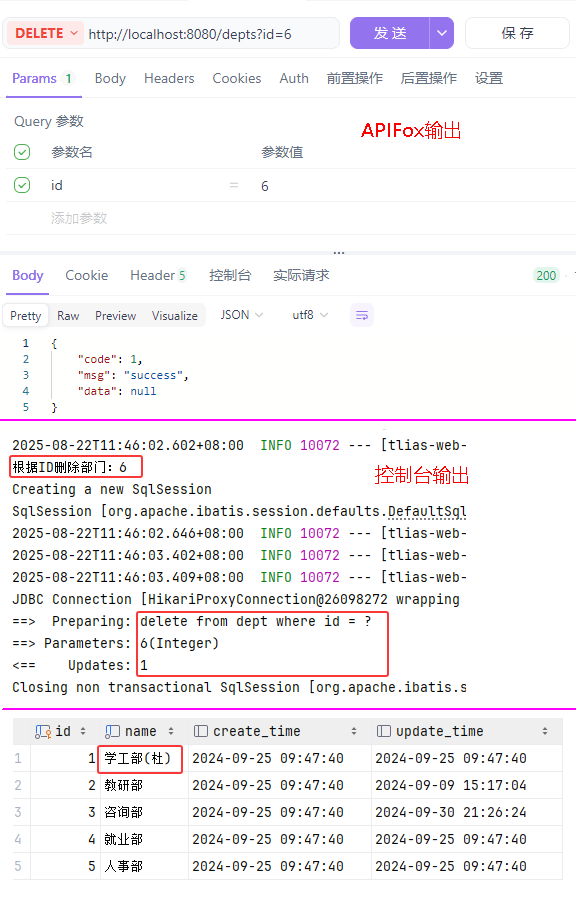Switch to the Headers request tab
The height and width of the screenshot is (900, 576).
[169, 78]
